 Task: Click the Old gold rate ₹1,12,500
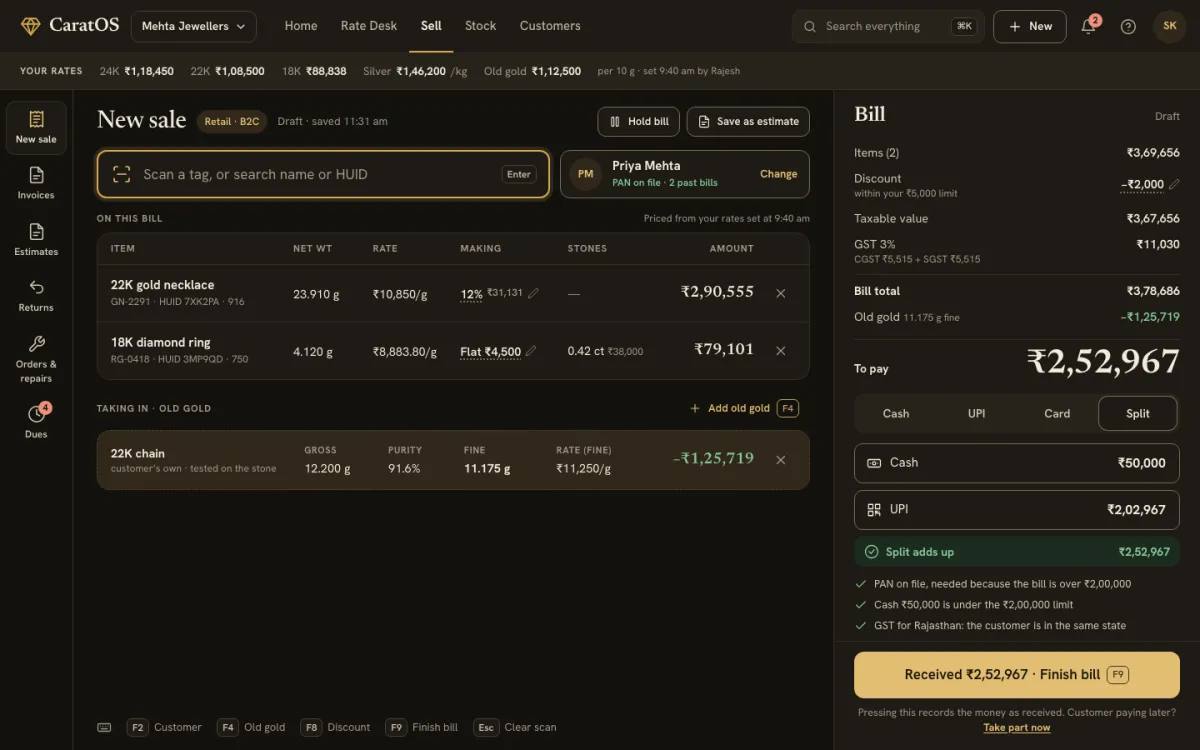tap(532, 71)
